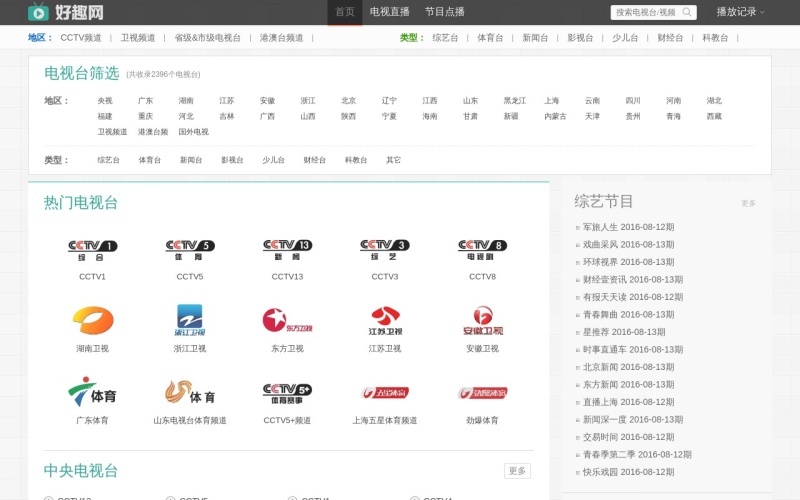Open 环球视界 2016-08-13期

[629, 262]
